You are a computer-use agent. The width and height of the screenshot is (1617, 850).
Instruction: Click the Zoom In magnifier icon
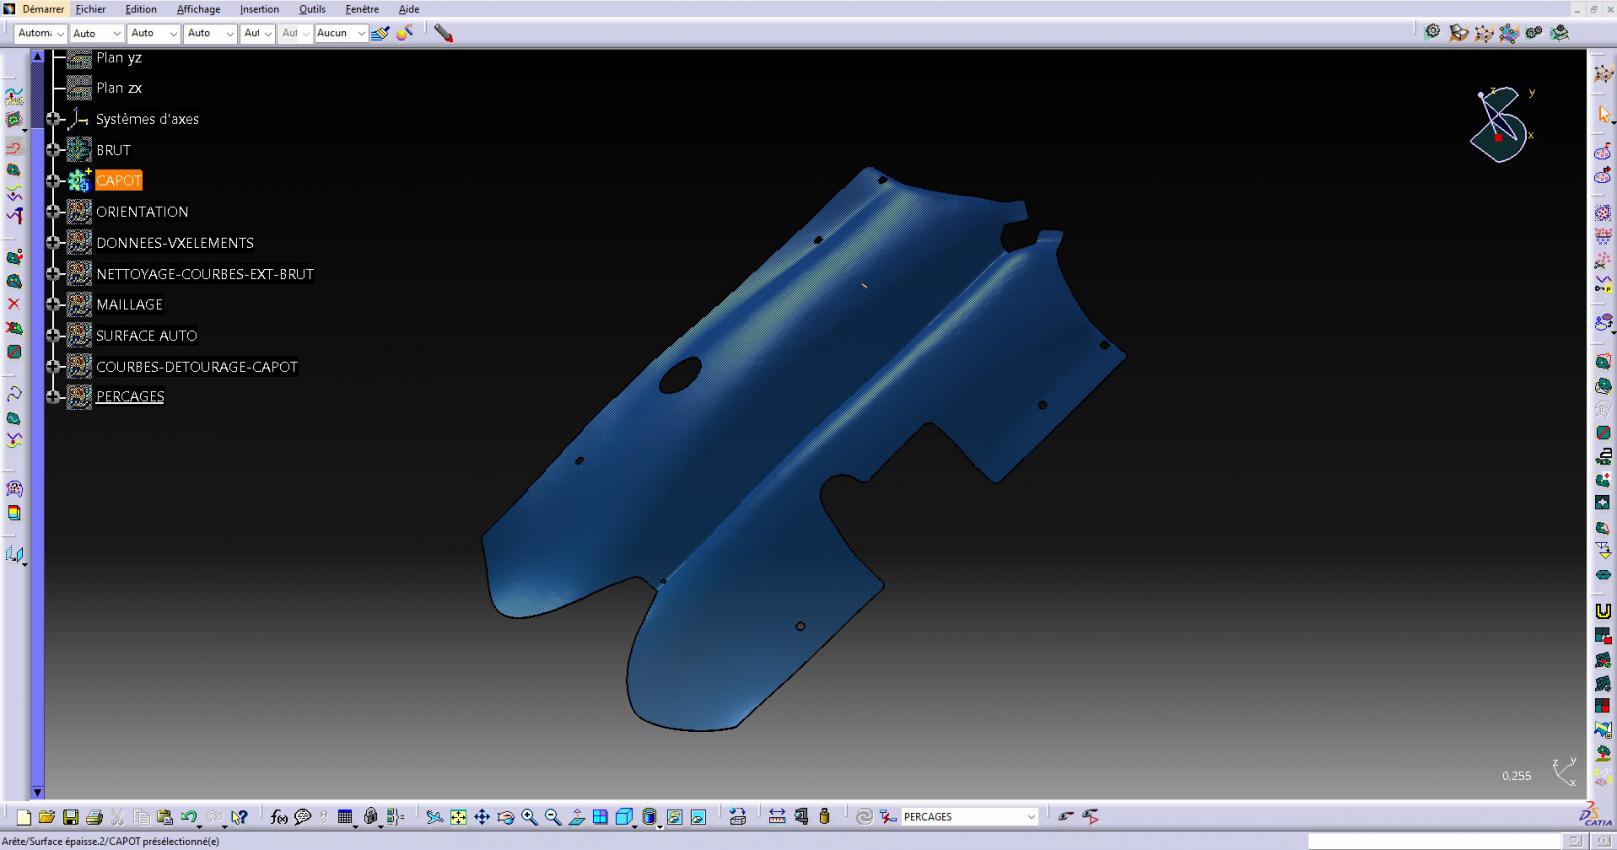point(529,817)
